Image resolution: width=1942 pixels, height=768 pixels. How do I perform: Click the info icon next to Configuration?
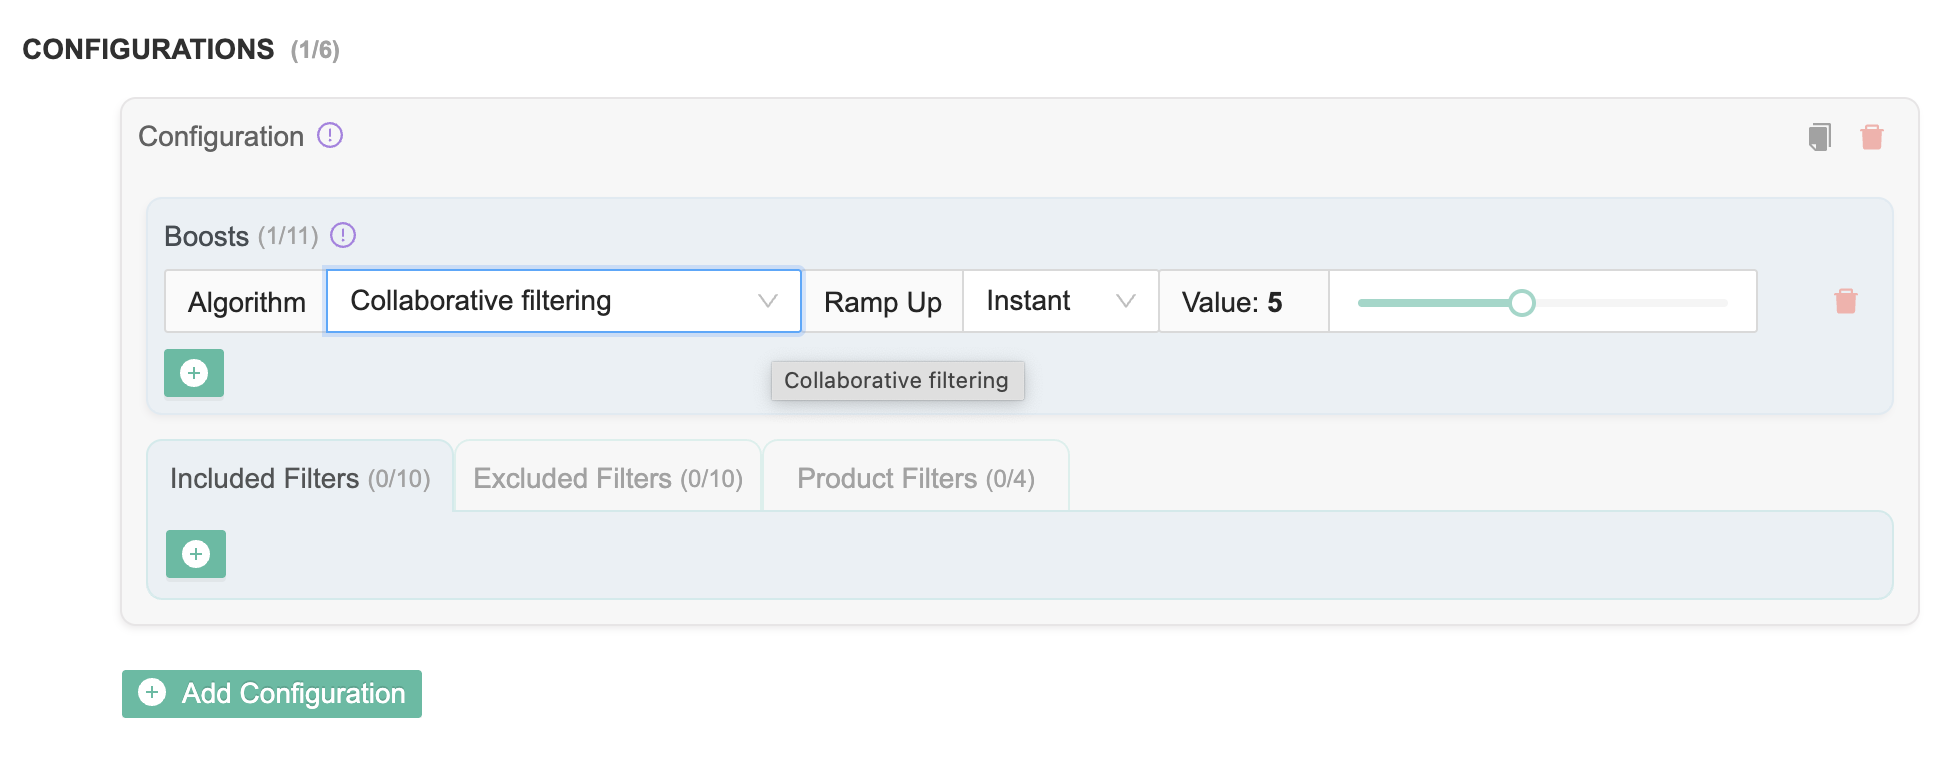pos(330,135)
